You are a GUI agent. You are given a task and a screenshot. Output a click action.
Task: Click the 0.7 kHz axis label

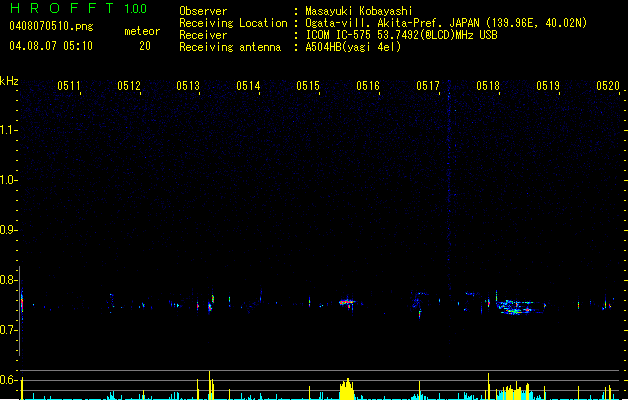pyautogui.click(x=8, y=330)
